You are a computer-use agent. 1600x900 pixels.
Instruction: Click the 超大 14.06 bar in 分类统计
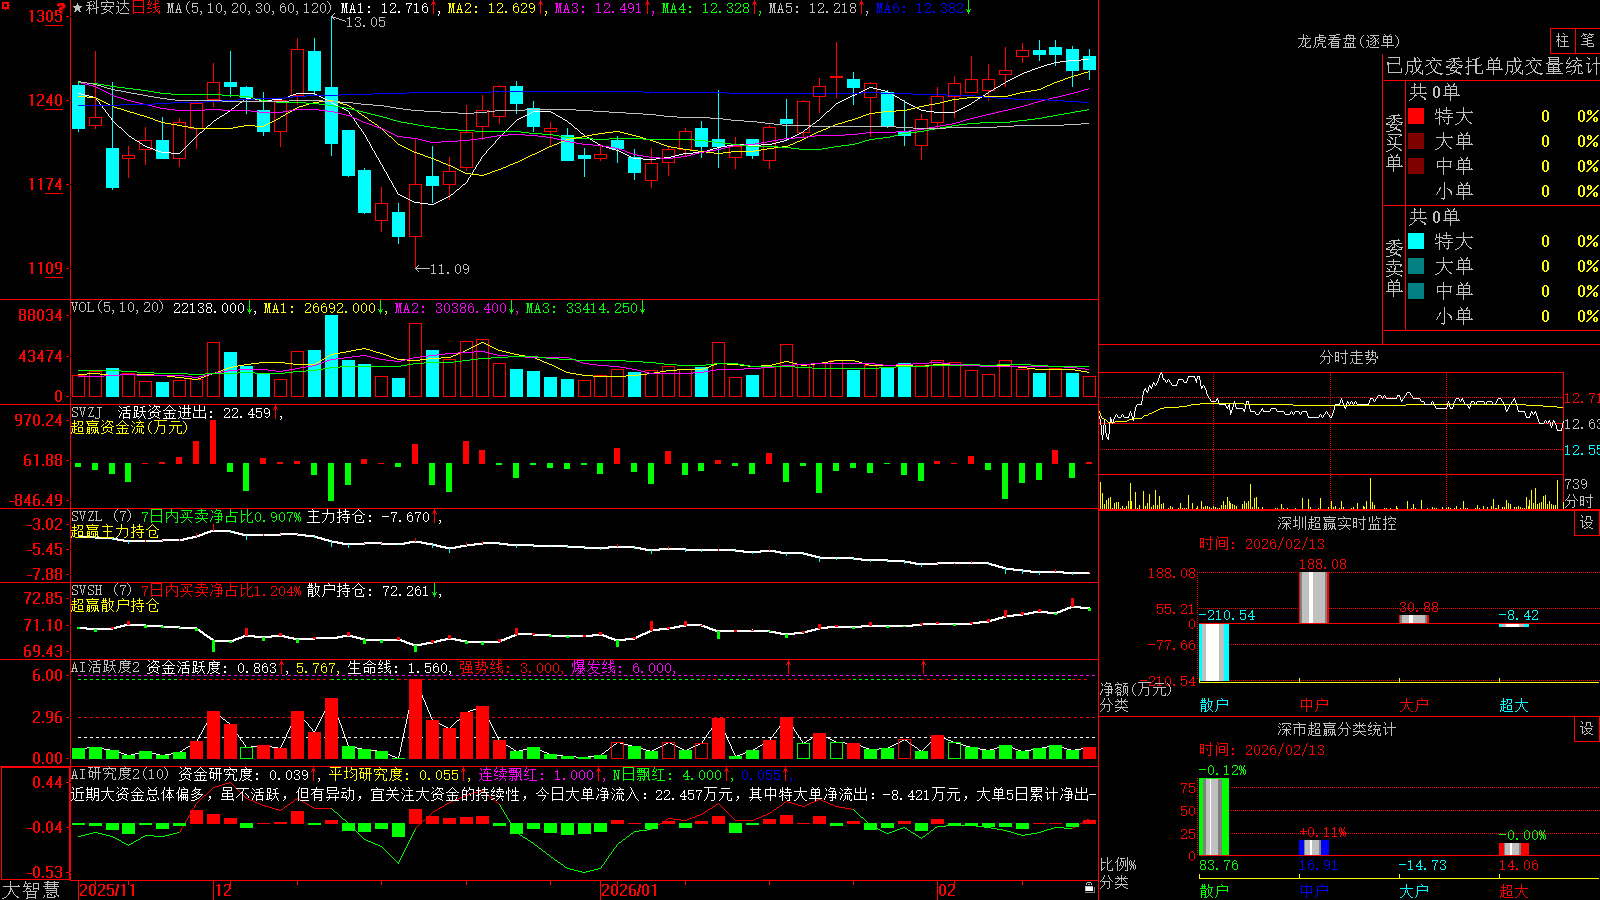pyautogui.click(x=1514, y=849)
